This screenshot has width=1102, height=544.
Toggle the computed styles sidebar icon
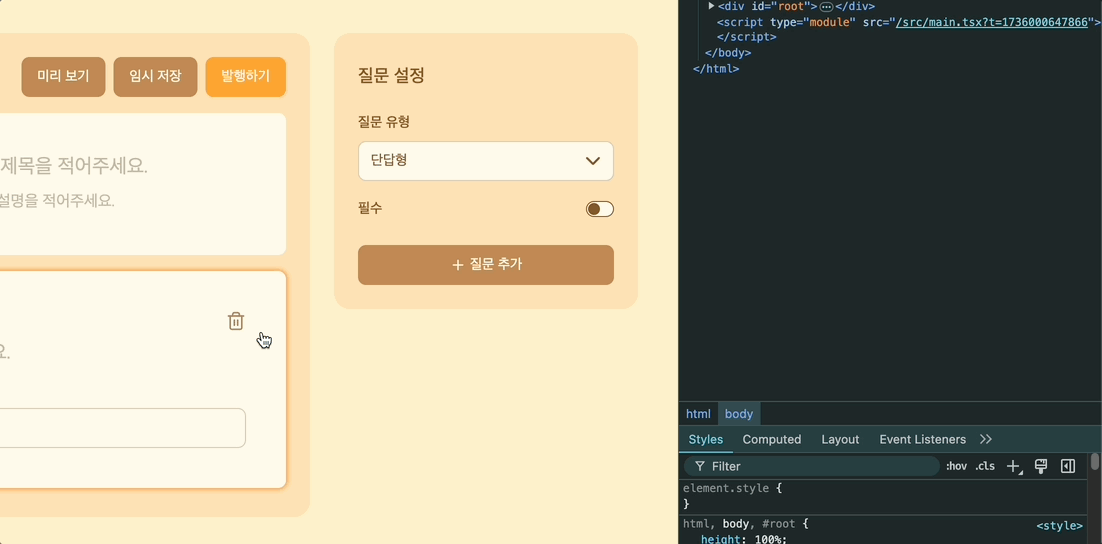click(1068, 466)
